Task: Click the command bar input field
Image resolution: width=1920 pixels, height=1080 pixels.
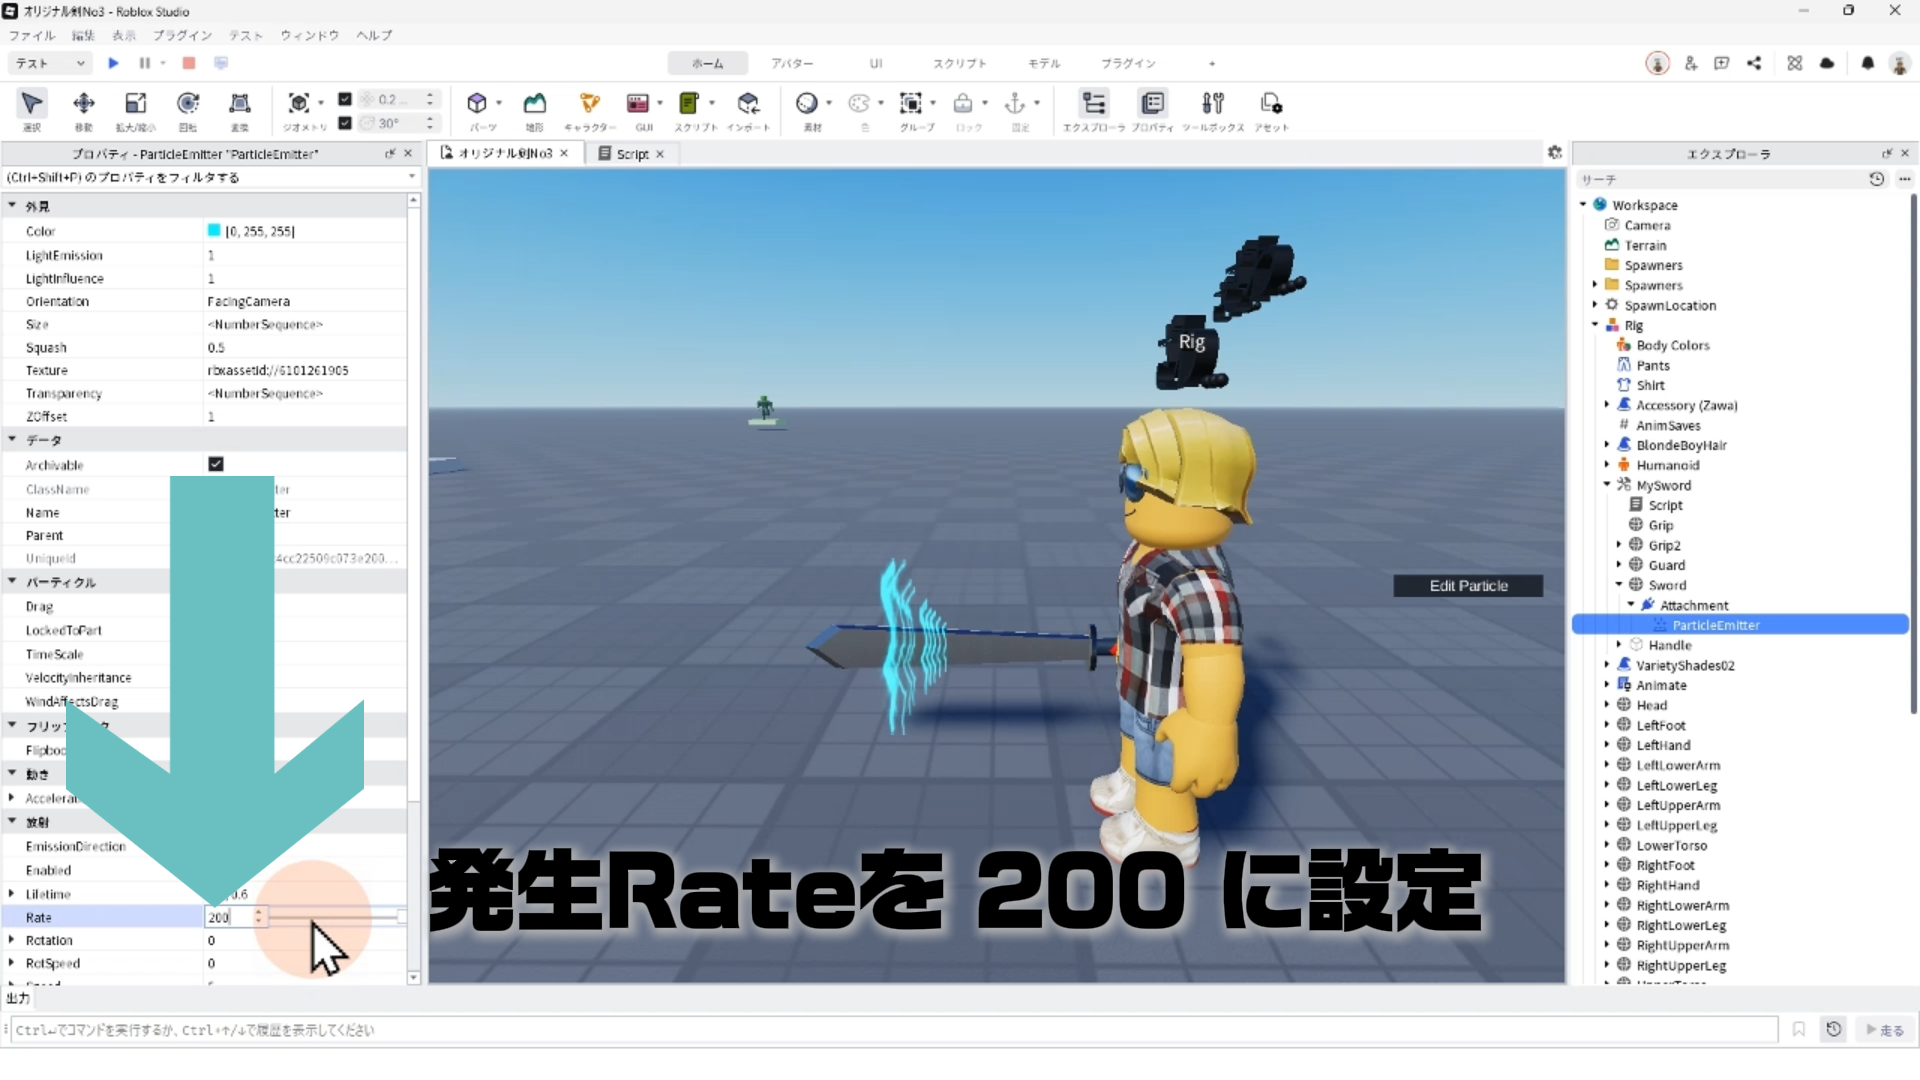Action: coord(890,1030)
